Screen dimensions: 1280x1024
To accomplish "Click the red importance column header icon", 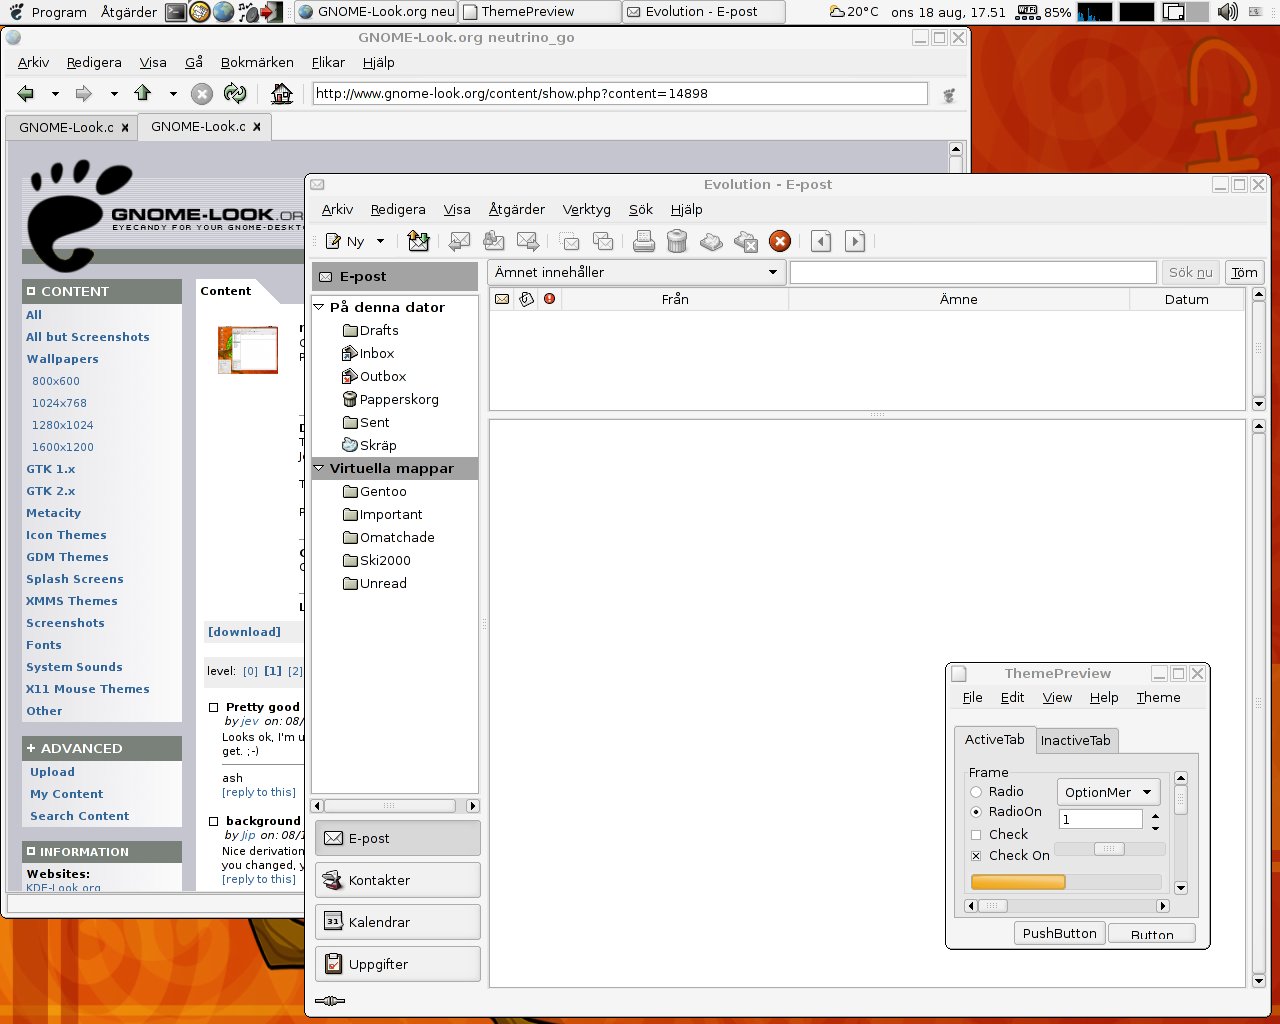I will [x=549, y=299].
